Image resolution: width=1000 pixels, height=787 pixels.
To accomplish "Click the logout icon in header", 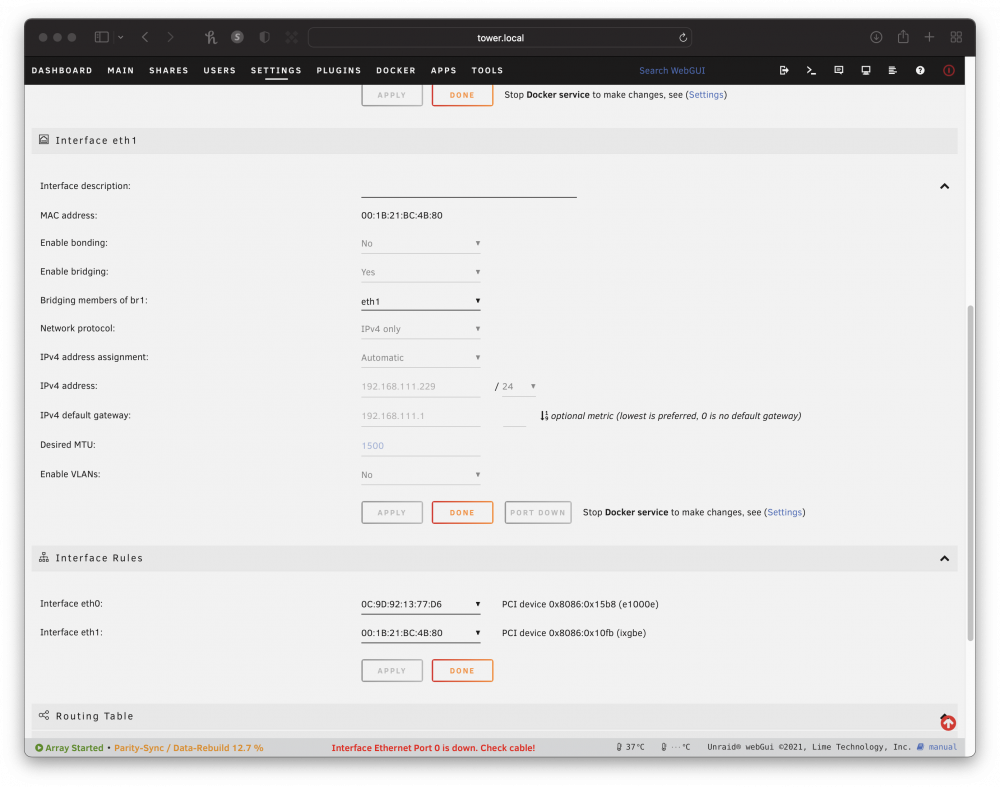I will (784, 70).
